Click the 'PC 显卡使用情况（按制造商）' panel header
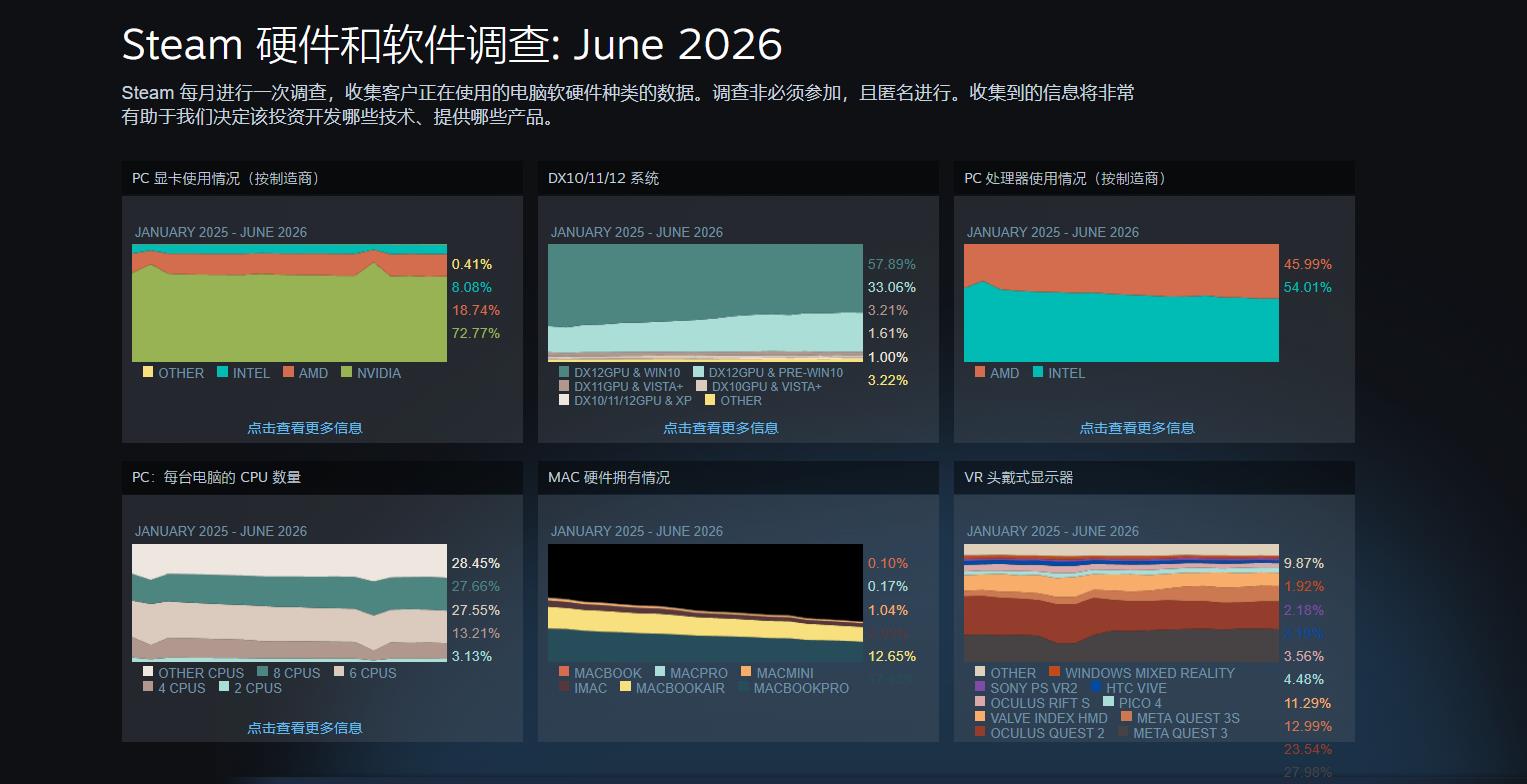Image resolution: width=1527 pixels, height=784 pixels. click(x=322, y=178)
